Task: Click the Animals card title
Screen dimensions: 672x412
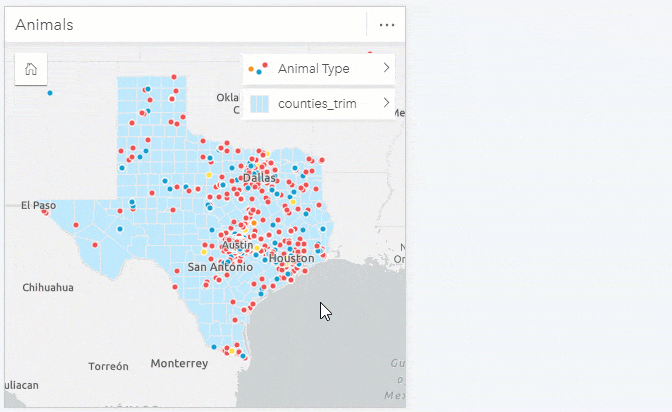Action: pyautogui.click(x=44, y=24)
